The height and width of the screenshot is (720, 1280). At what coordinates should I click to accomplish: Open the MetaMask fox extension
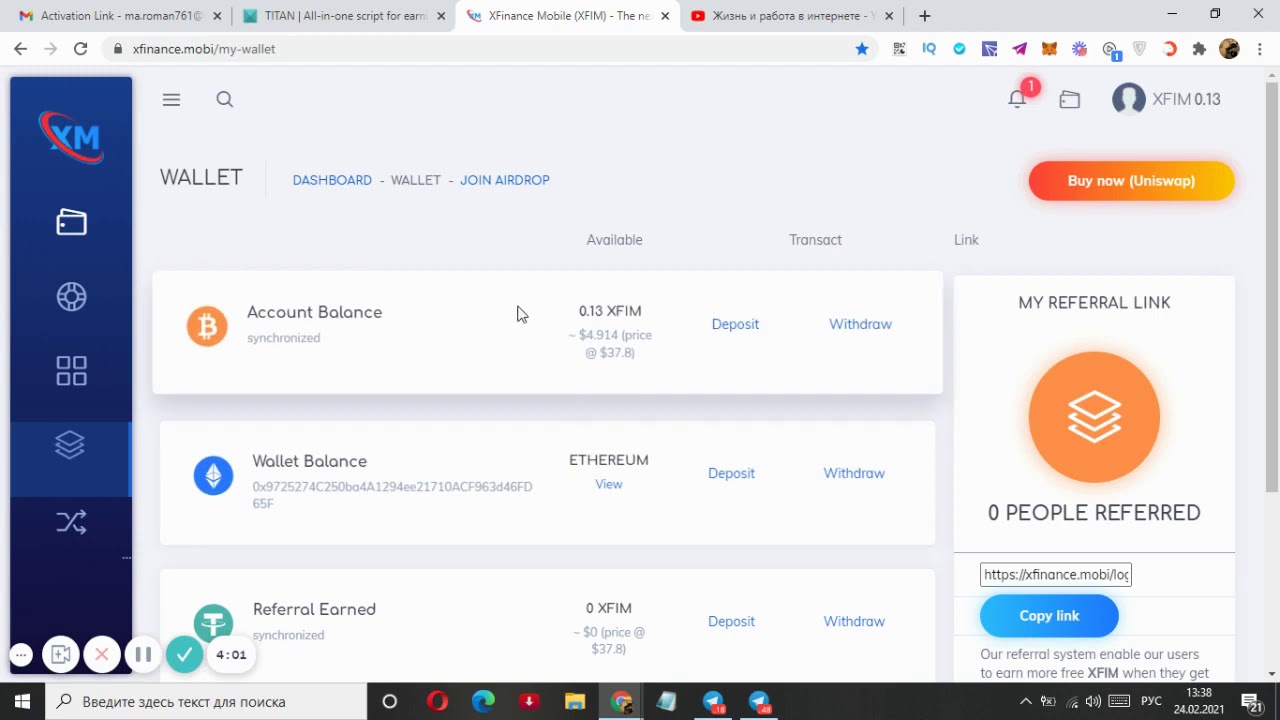coord(1049,48)
